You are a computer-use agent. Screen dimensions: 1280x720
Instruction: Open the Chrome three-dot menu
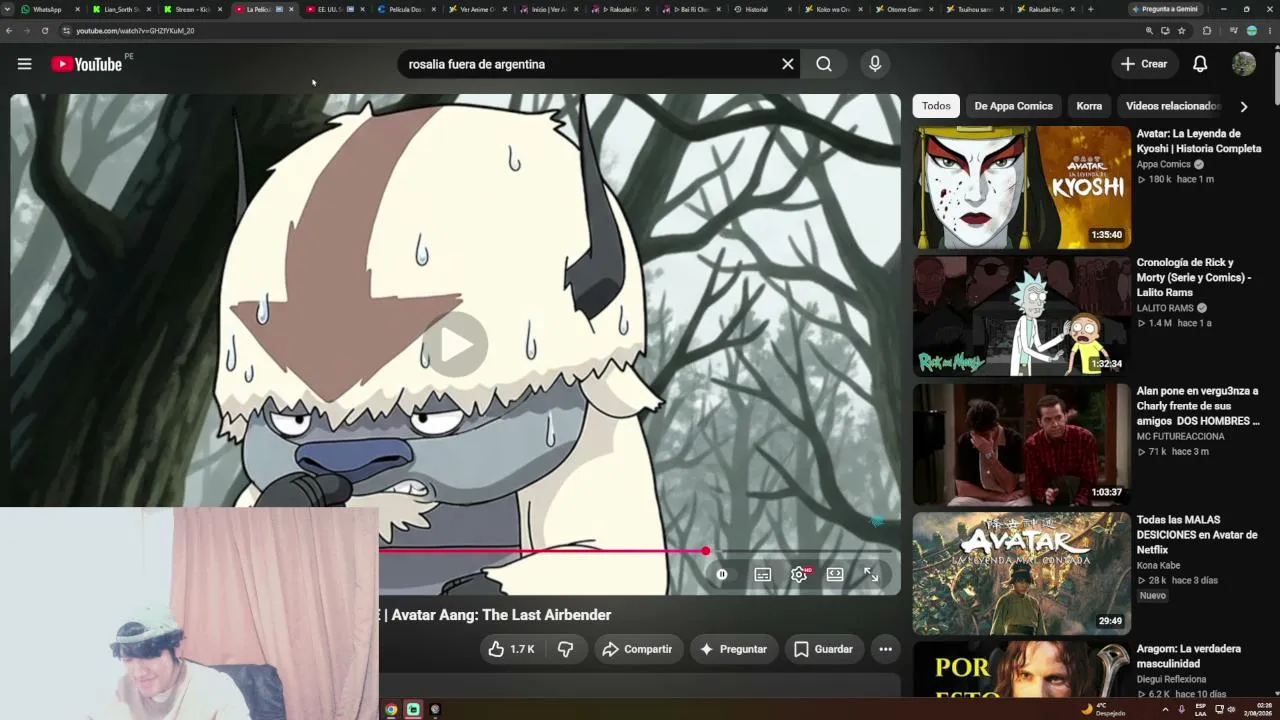tap(1269, 31)
